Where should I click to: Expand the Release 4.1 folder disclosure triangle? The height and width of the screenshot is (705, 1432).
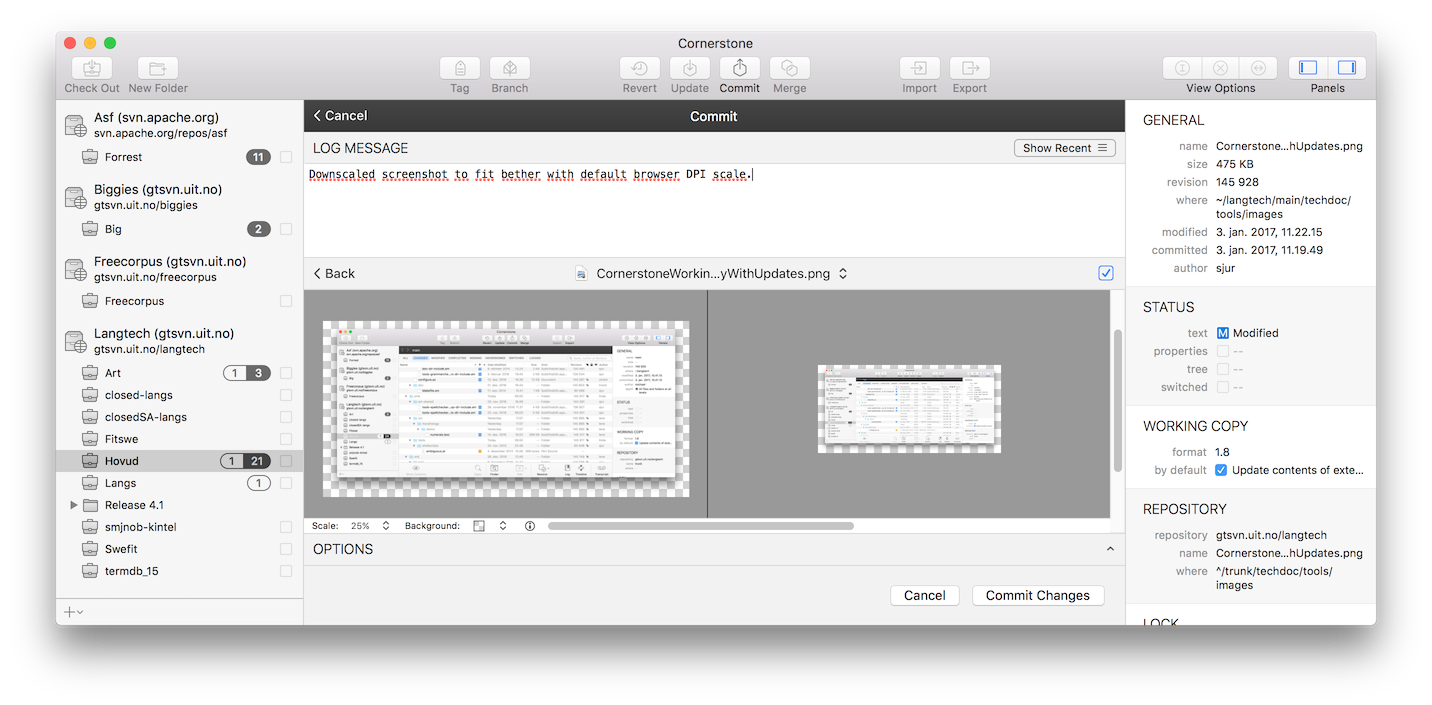coord(74,505)
